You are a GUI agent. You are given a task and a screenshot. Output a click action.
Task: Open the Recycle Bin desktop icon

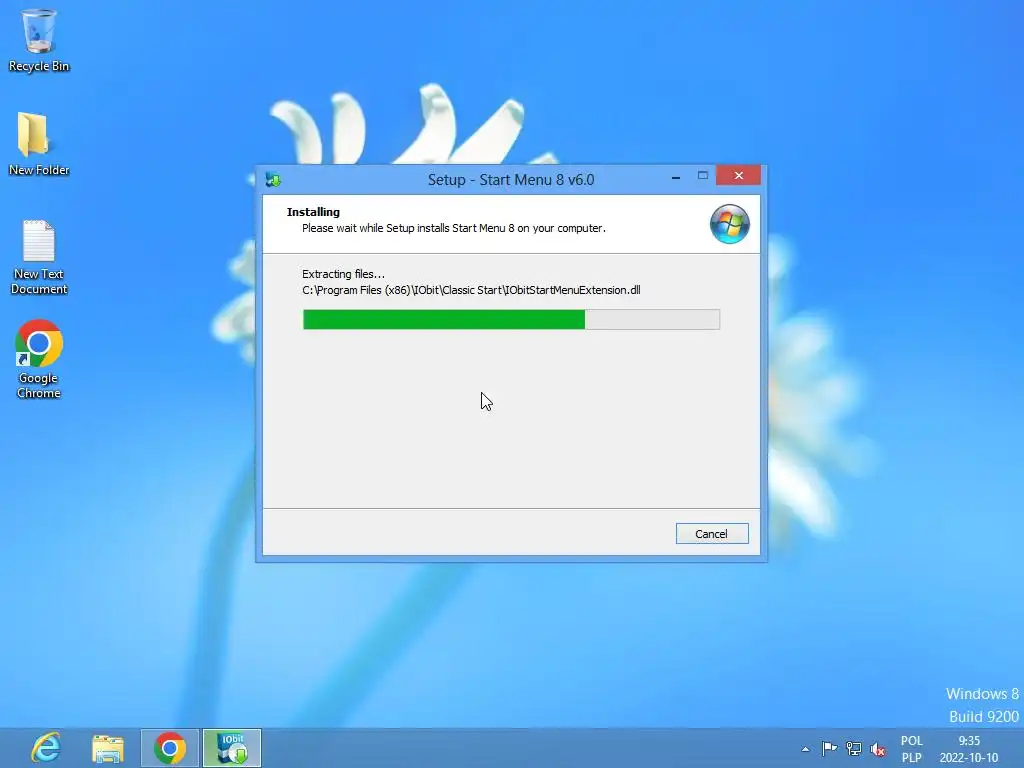point(39,40)
